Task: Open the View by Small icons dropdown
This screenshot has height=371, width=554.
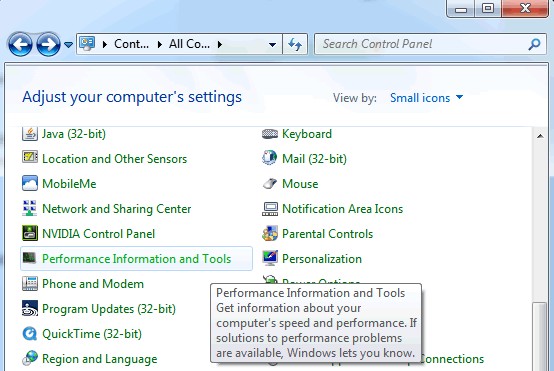Action: [426, 98]
